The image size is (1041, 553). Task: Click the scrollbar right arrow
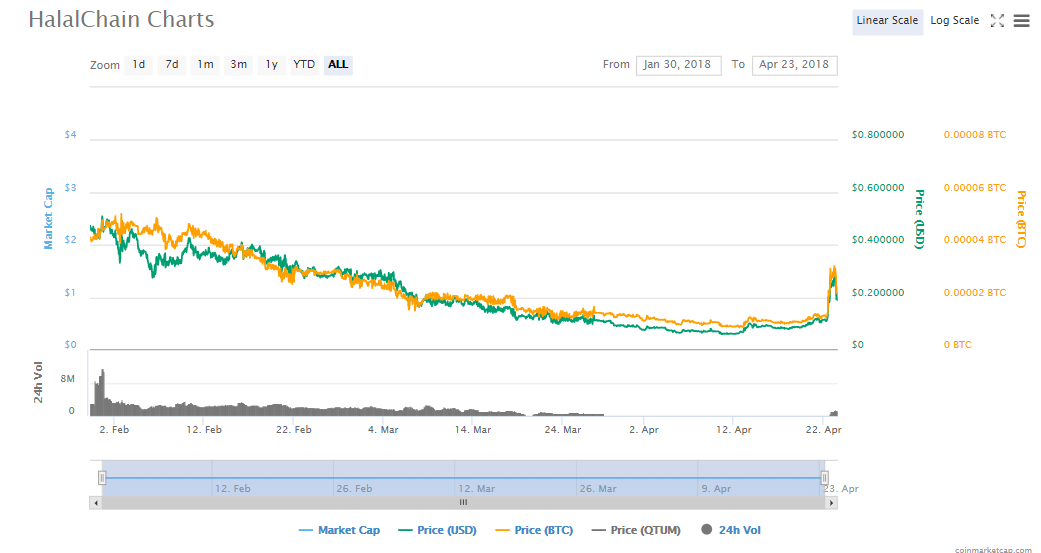click(x=831, y=502)
